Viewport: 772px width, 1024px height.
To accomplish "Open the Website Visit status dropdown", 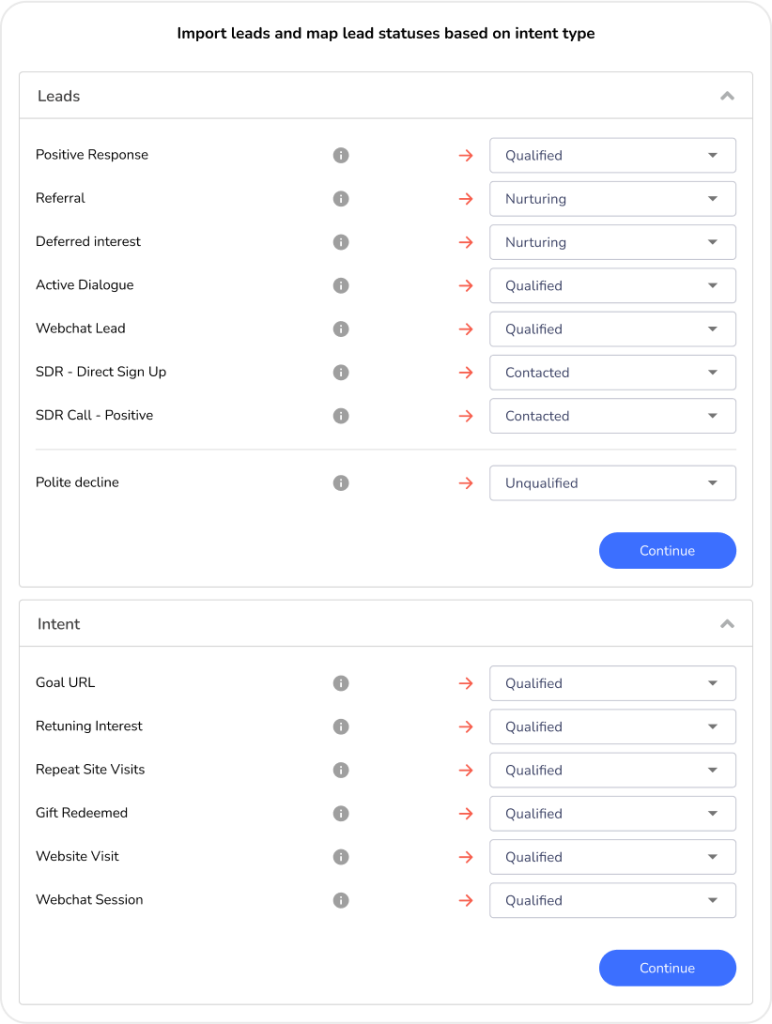I will coord(612,857).
